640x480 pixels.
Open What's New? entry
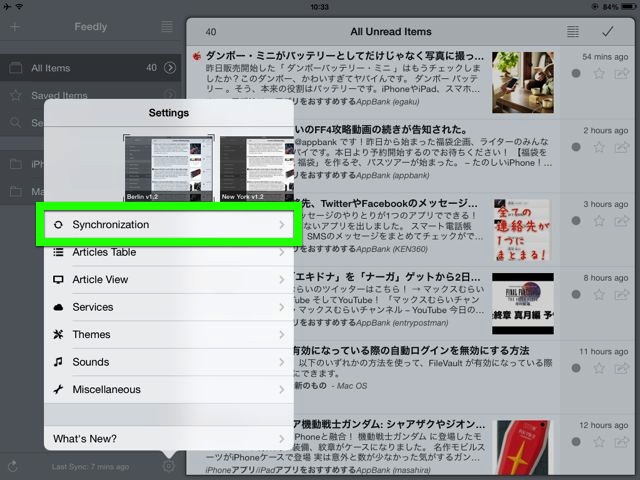pyautogui.click(x=169, y=439)
